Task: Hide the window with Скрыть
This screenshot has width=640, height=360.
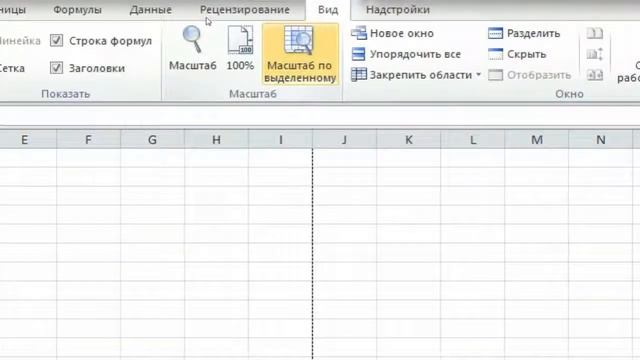Action: pos(517,54)
